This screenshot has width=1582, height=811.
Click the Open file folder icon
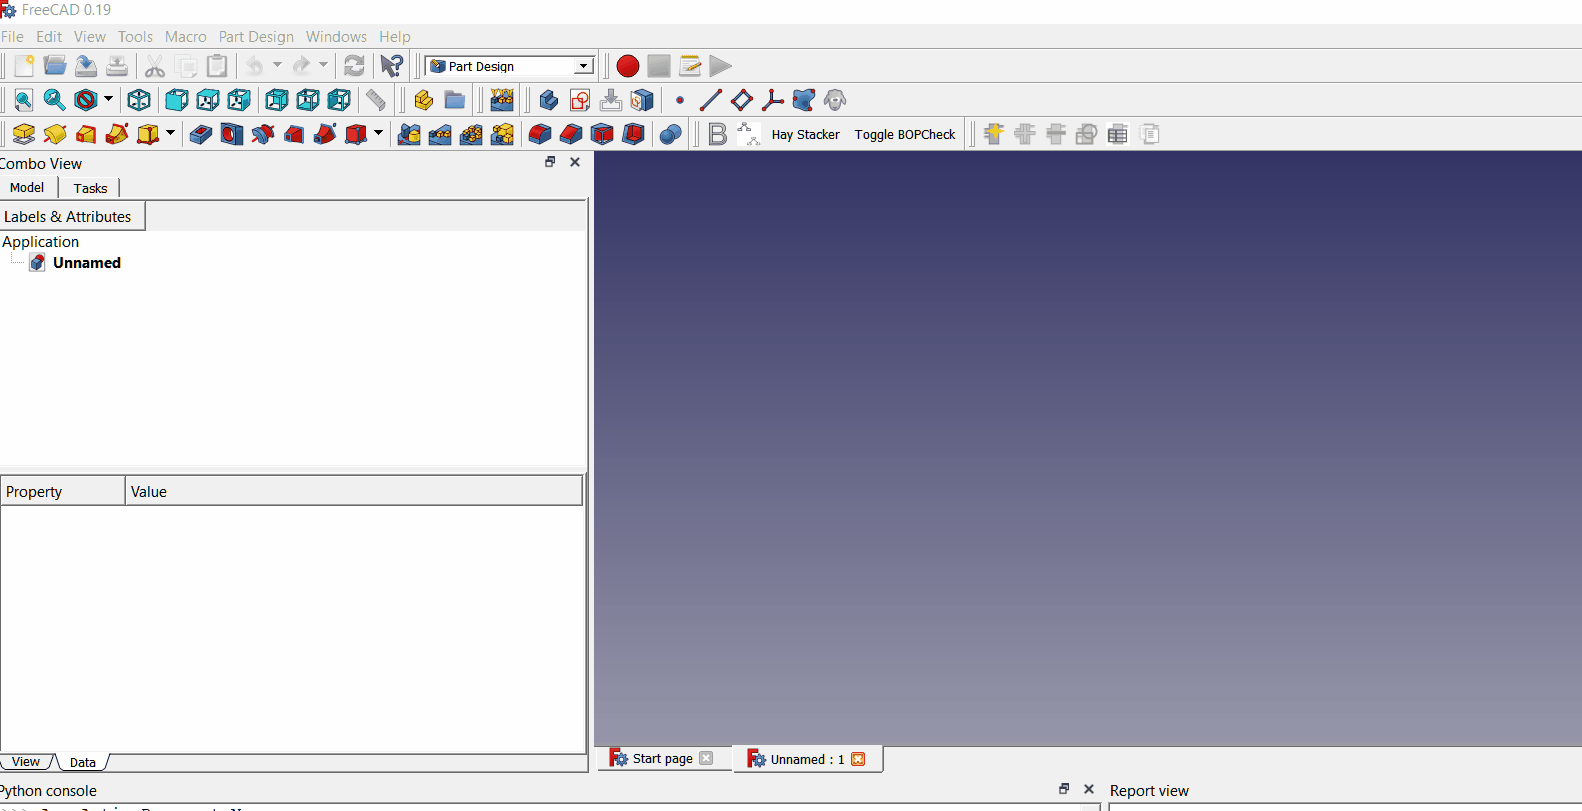pyautogui.click(x=55, y=66)
